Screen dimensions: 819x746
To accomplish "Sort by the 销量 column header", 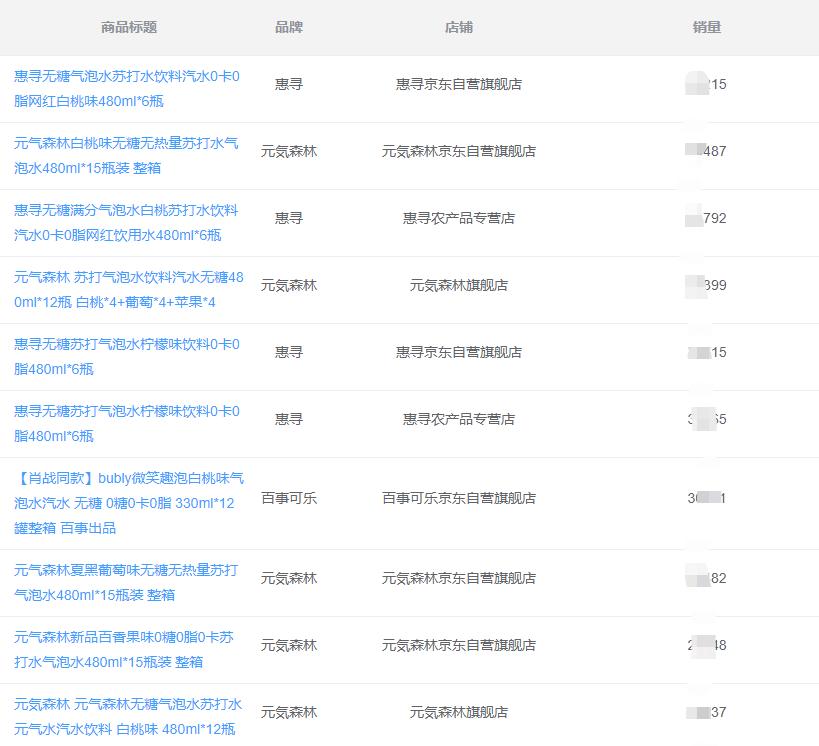I will (705, 27).
